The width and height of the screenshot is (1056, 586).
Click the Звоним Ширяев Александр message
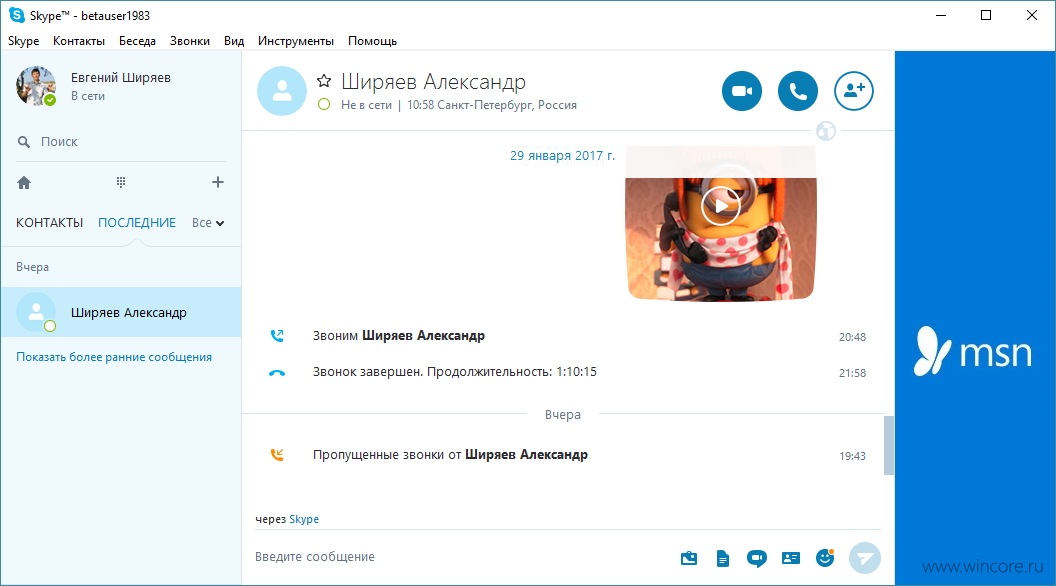click(x=399, y=335)
